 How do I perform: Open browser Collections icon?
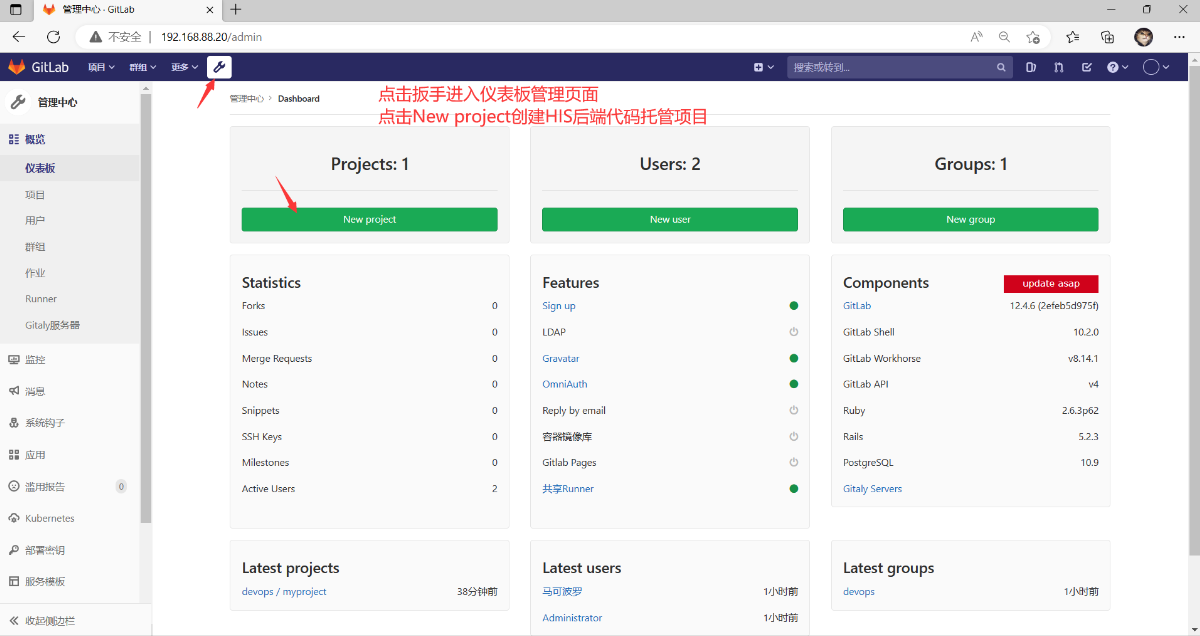click(1107, 37)
